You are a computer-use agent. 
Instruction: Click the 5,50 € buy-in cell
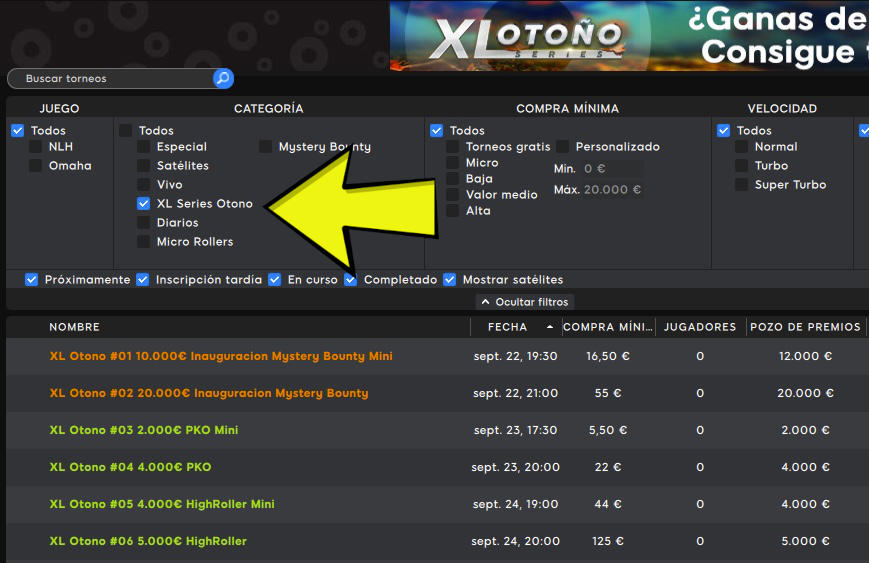click(608, 430)
